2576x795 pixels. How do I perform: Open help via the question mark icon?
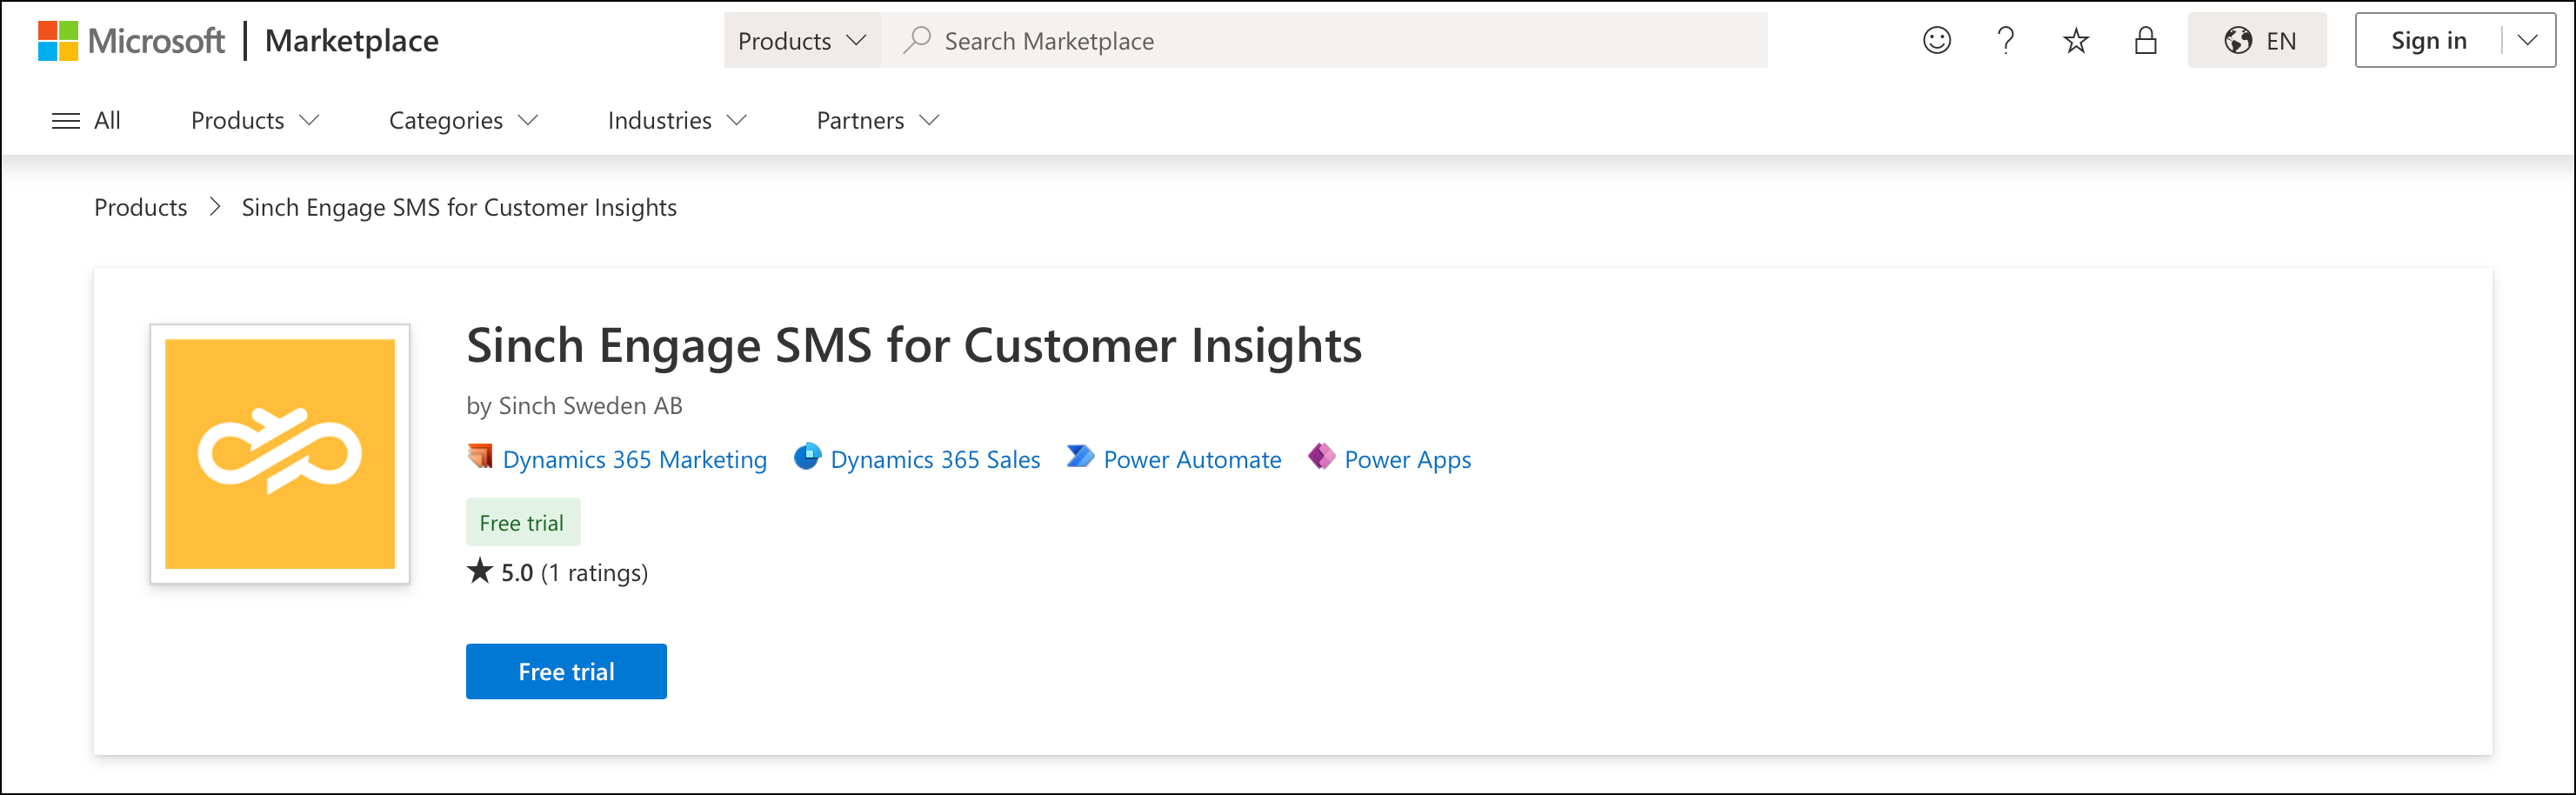coord(2005,41)
